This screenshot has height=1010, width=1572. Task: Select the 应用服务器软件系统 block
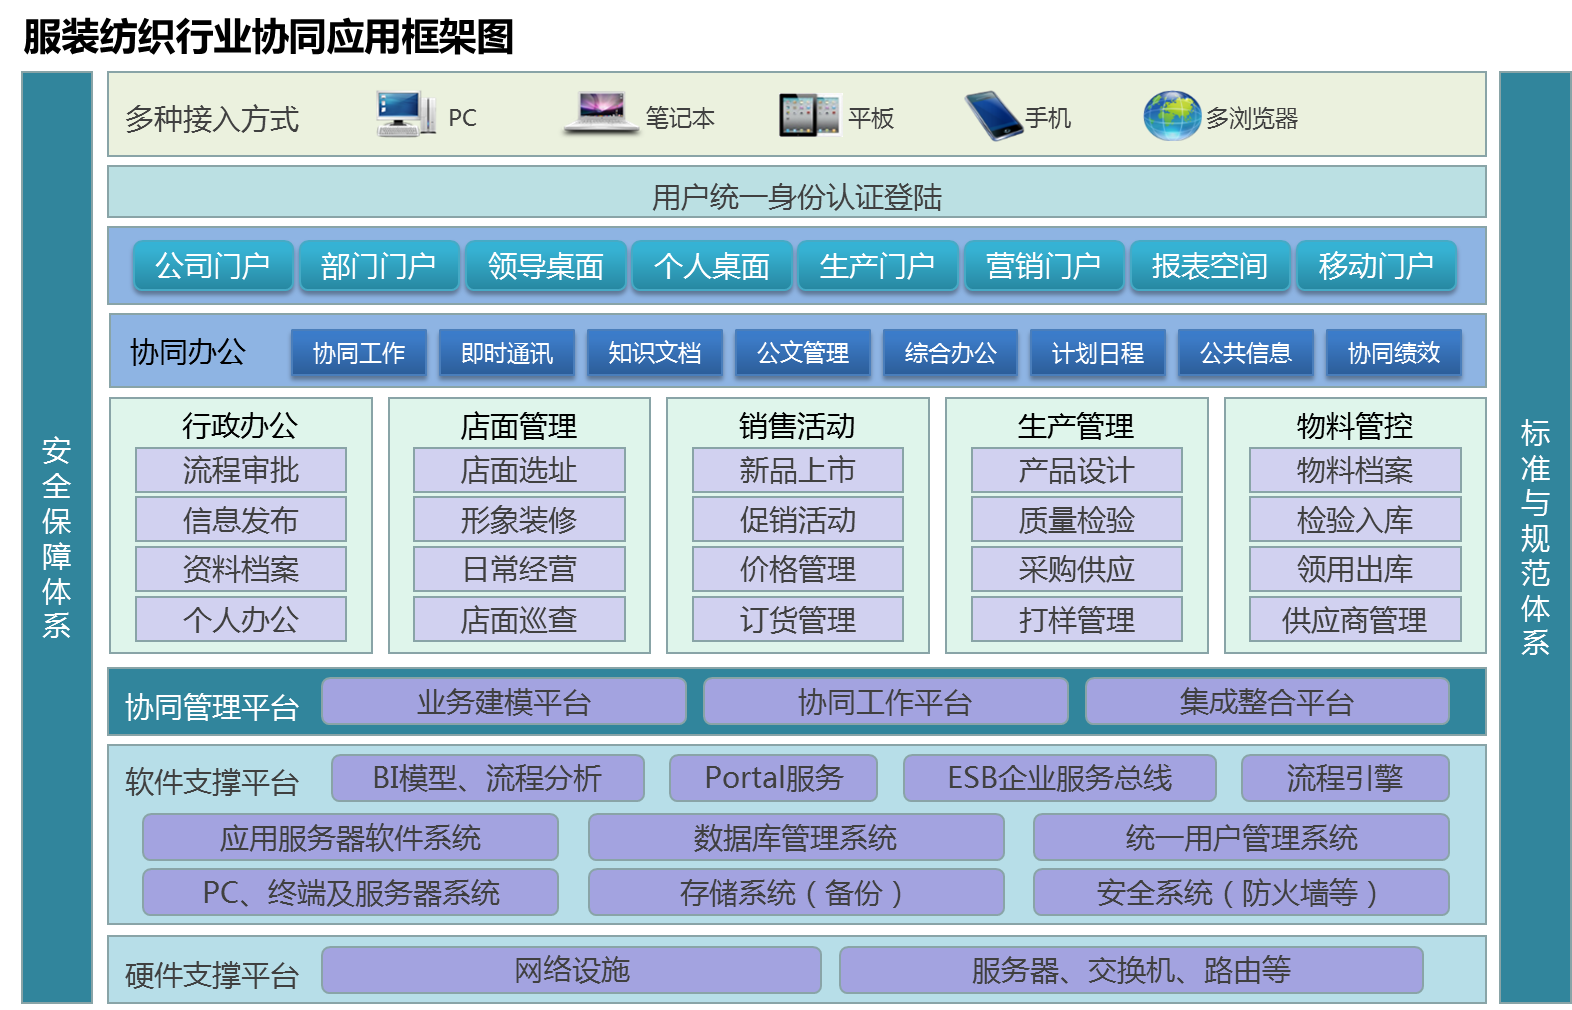coord(351,837)
